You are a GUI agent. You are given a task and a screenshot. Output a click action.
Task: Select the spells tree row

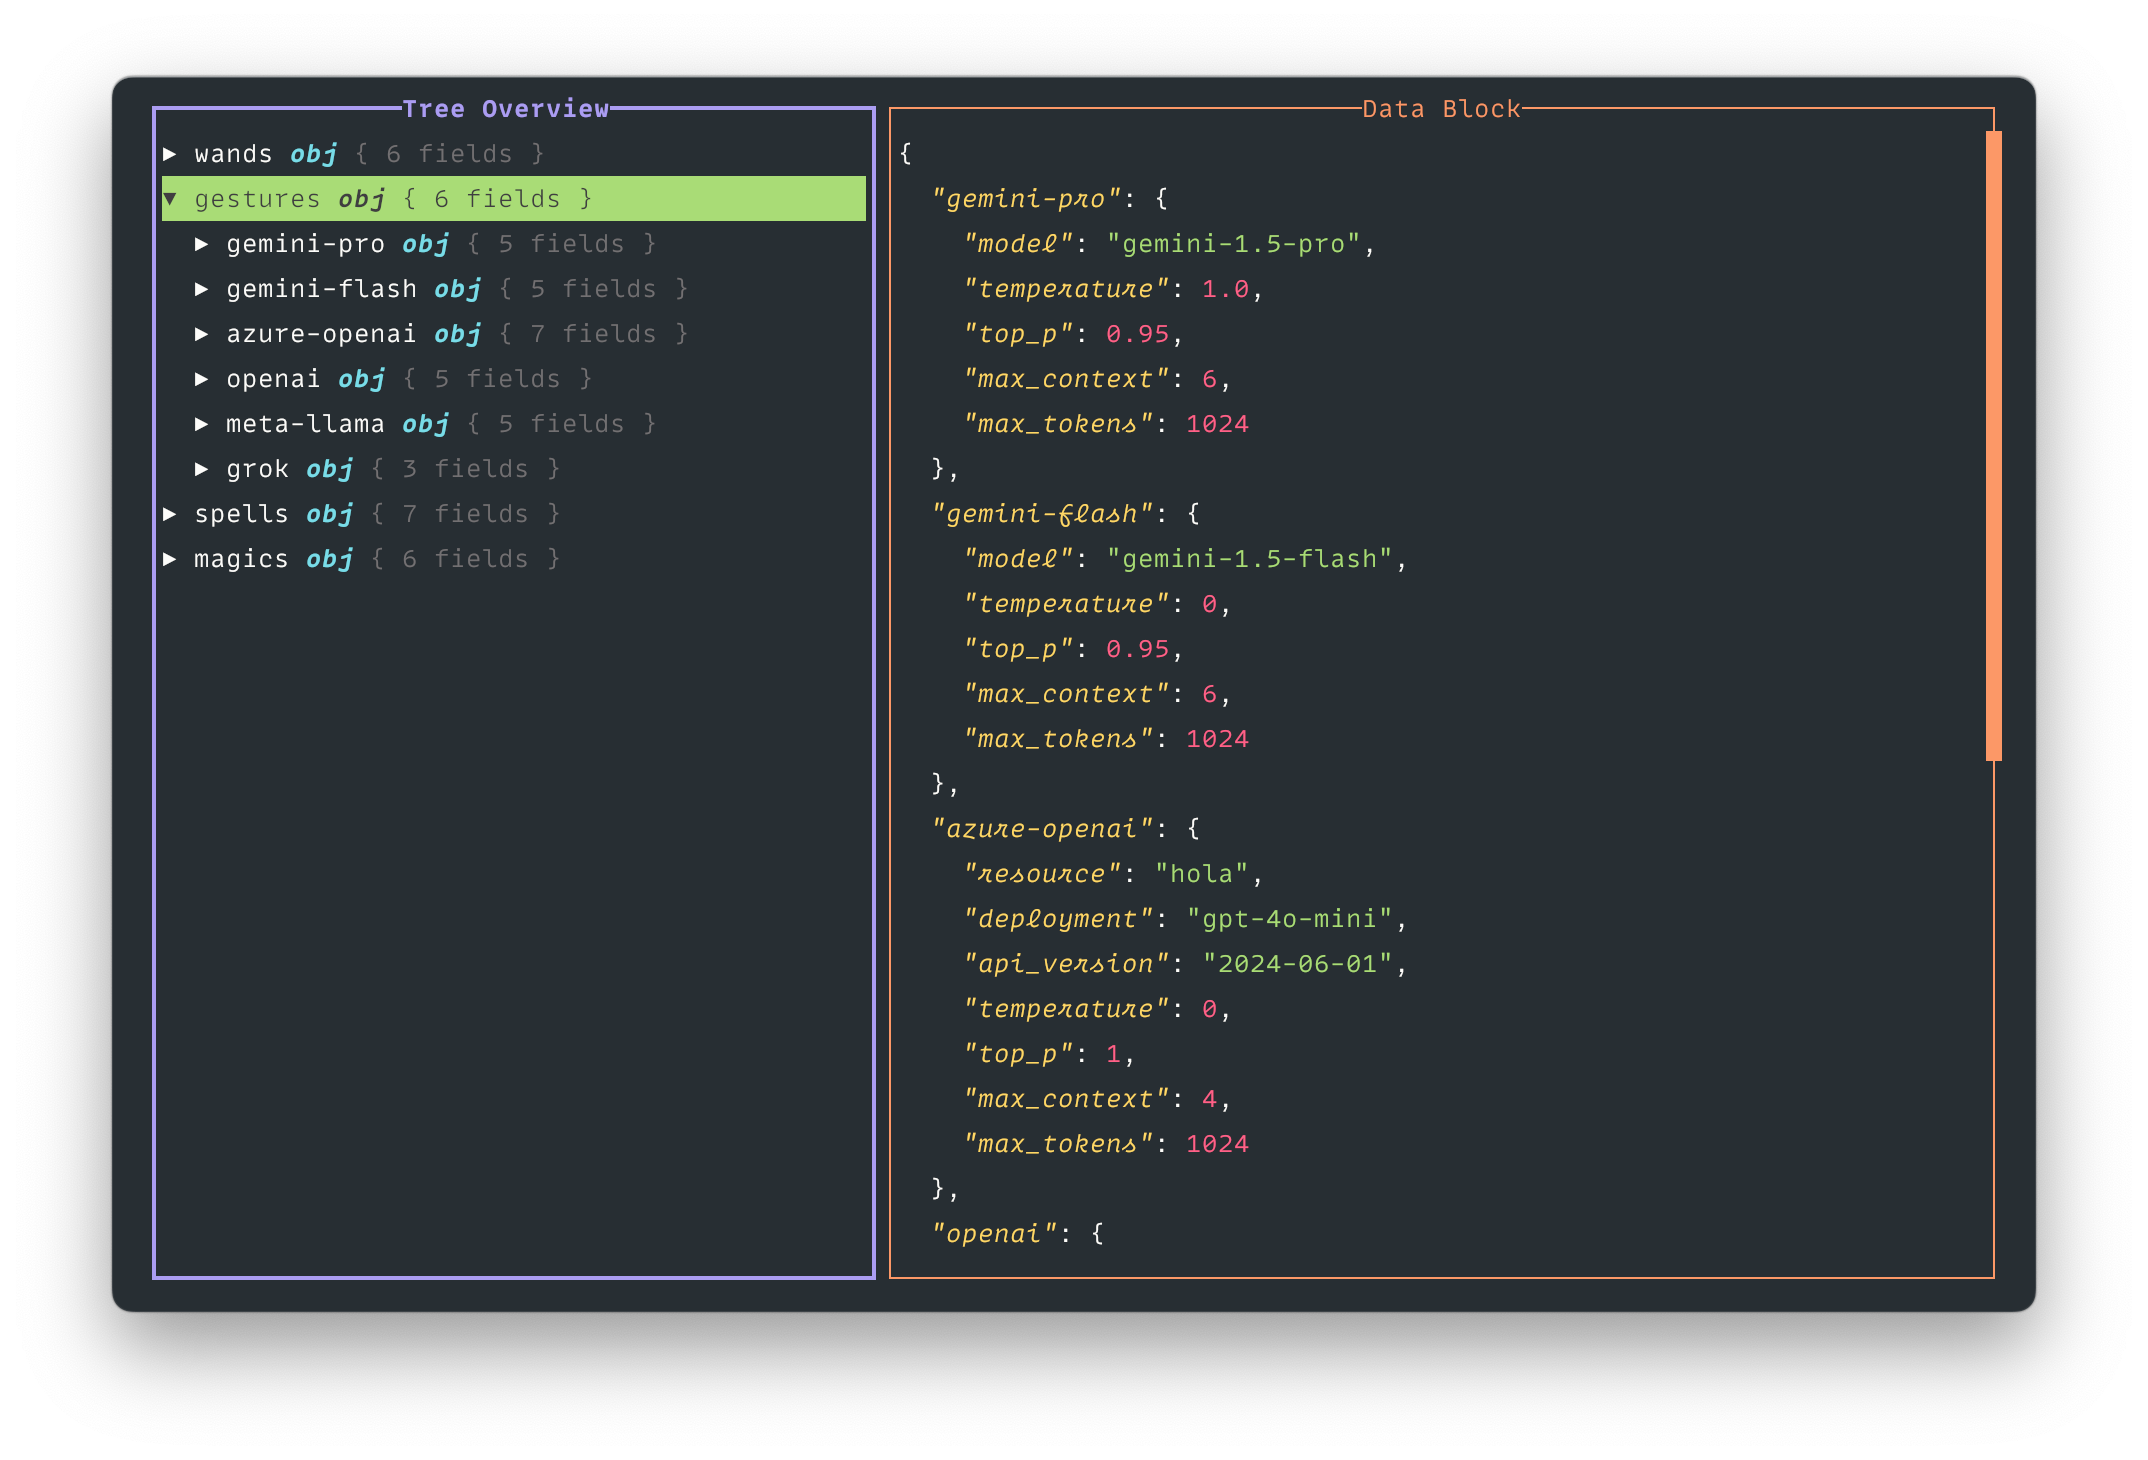coord(514,514)
